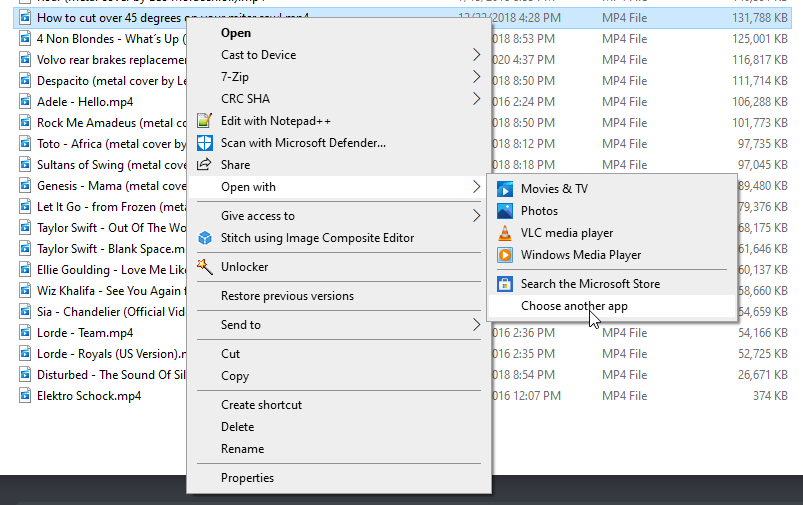This screenshot has width=803, height=505.
Task: Click the Microsoft Defender shield icon
Action: [x=205, y=143]
